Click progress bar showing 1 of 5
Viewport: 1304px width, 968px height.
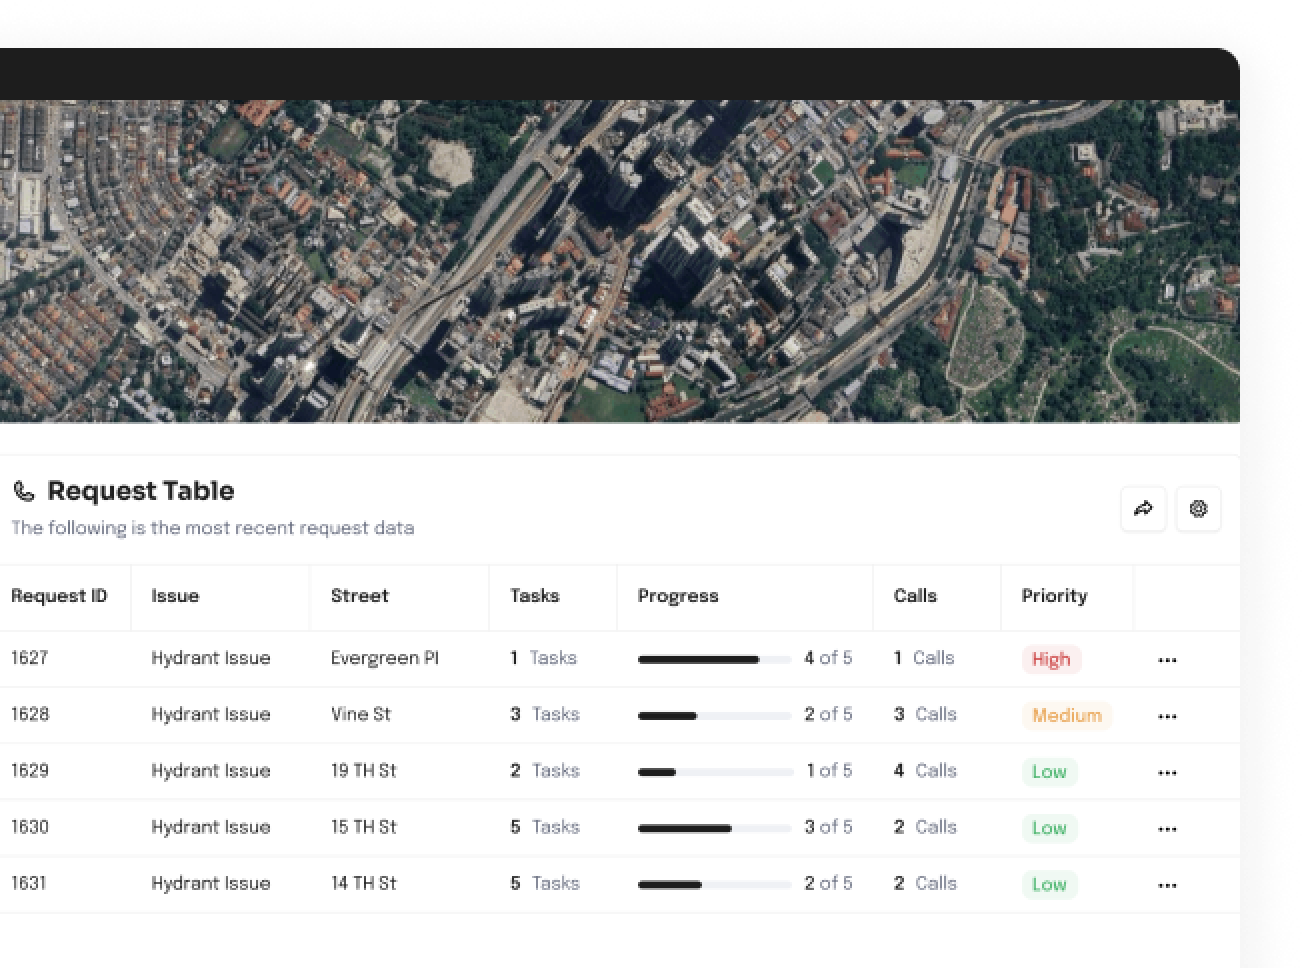coord(715,772)
